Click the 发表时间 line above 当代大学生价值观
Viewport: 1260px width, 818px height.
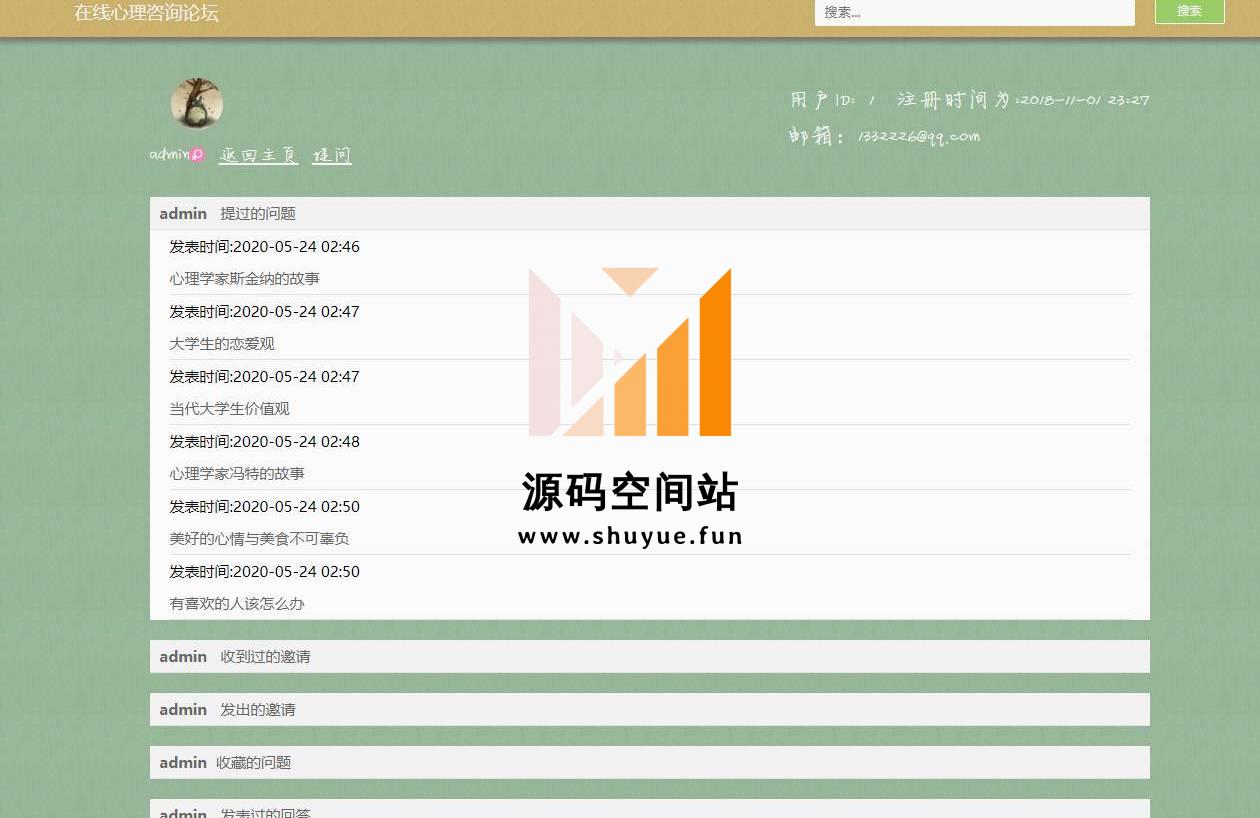click(x=264, y=377)
